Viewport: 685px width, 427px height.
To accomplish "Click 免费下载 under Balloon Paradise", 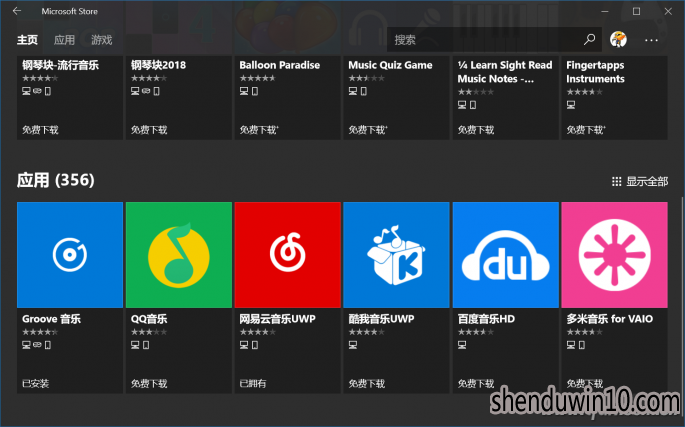I will 259,130.
